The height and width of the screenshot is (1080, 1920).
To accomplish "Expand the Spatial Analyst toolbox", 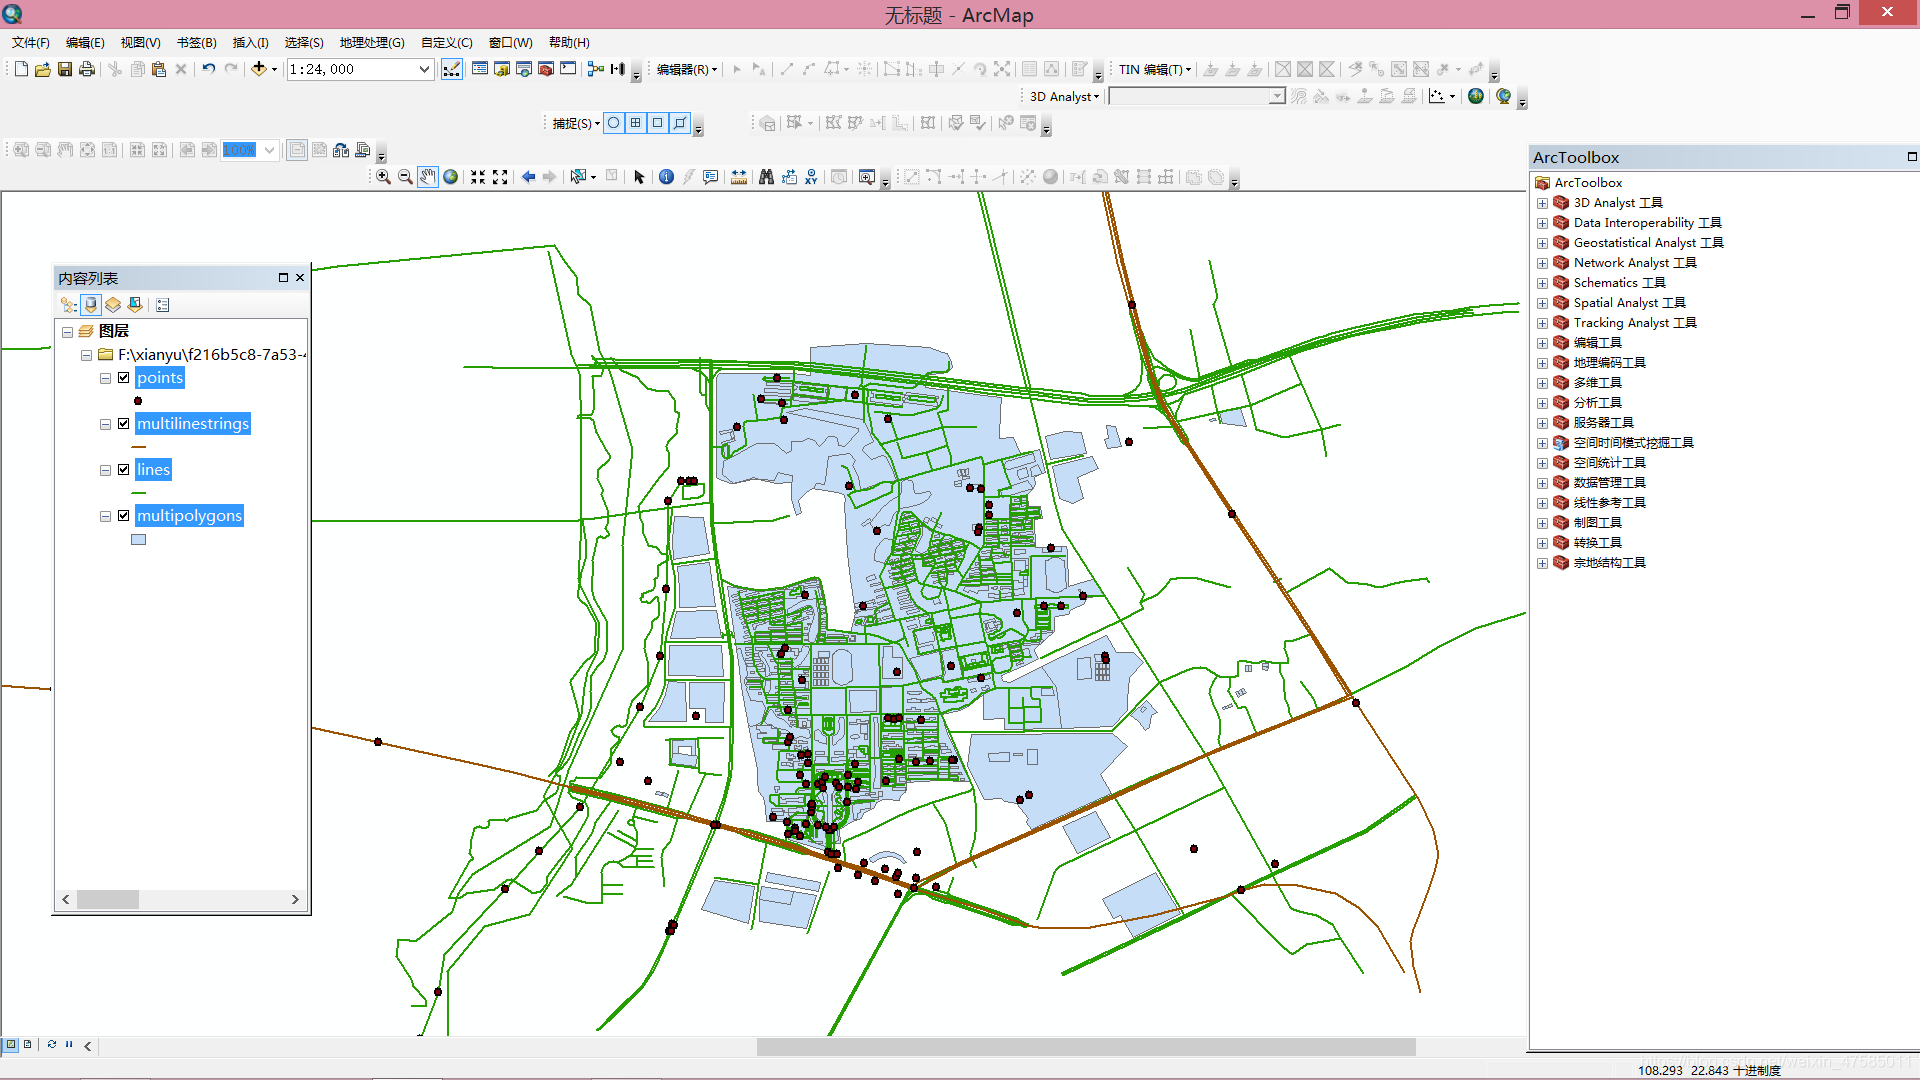I will tap(1542, 303).
